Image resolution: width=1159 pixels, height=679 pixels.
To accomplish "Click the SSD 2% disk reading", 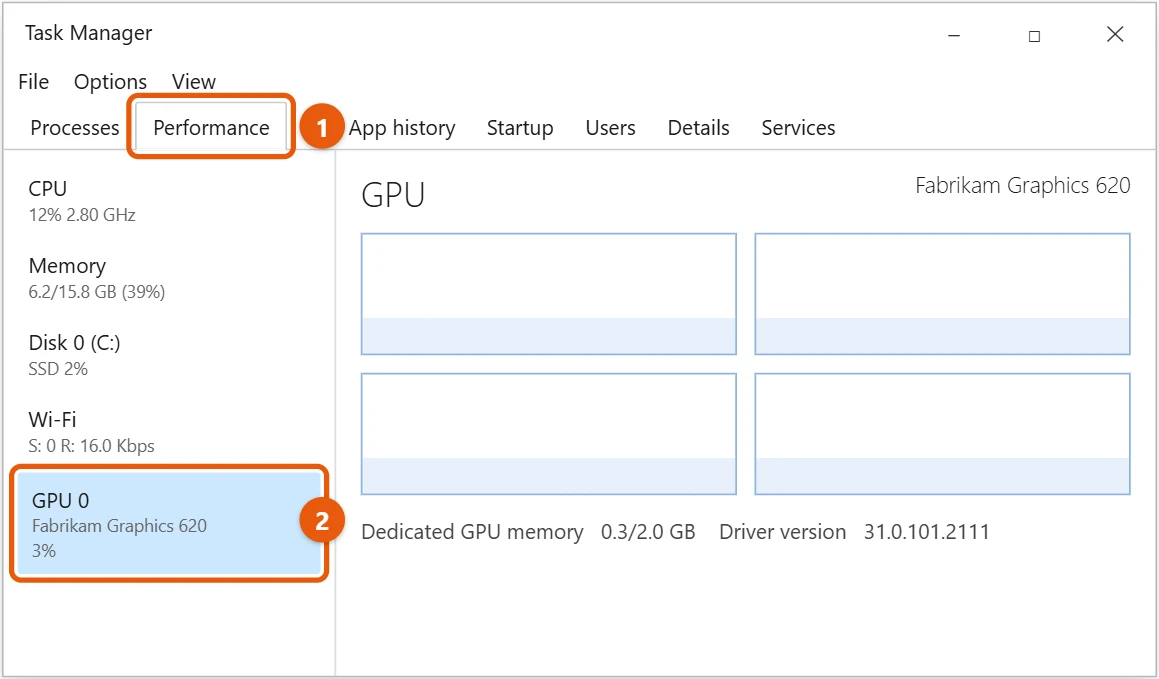I will pos(58,369).
